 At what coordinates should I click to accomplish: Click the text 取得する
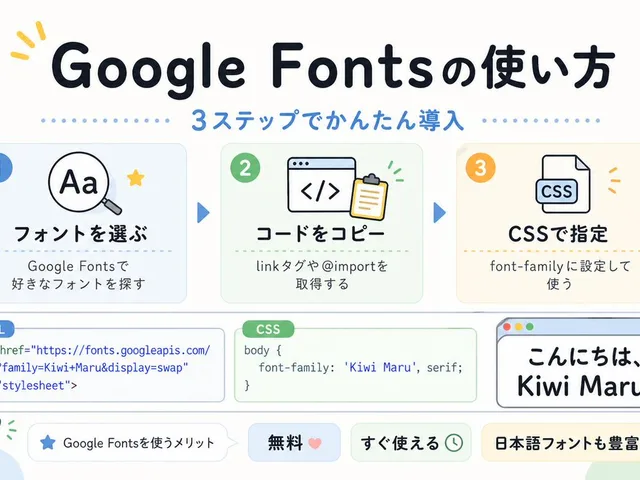point(322,284)
